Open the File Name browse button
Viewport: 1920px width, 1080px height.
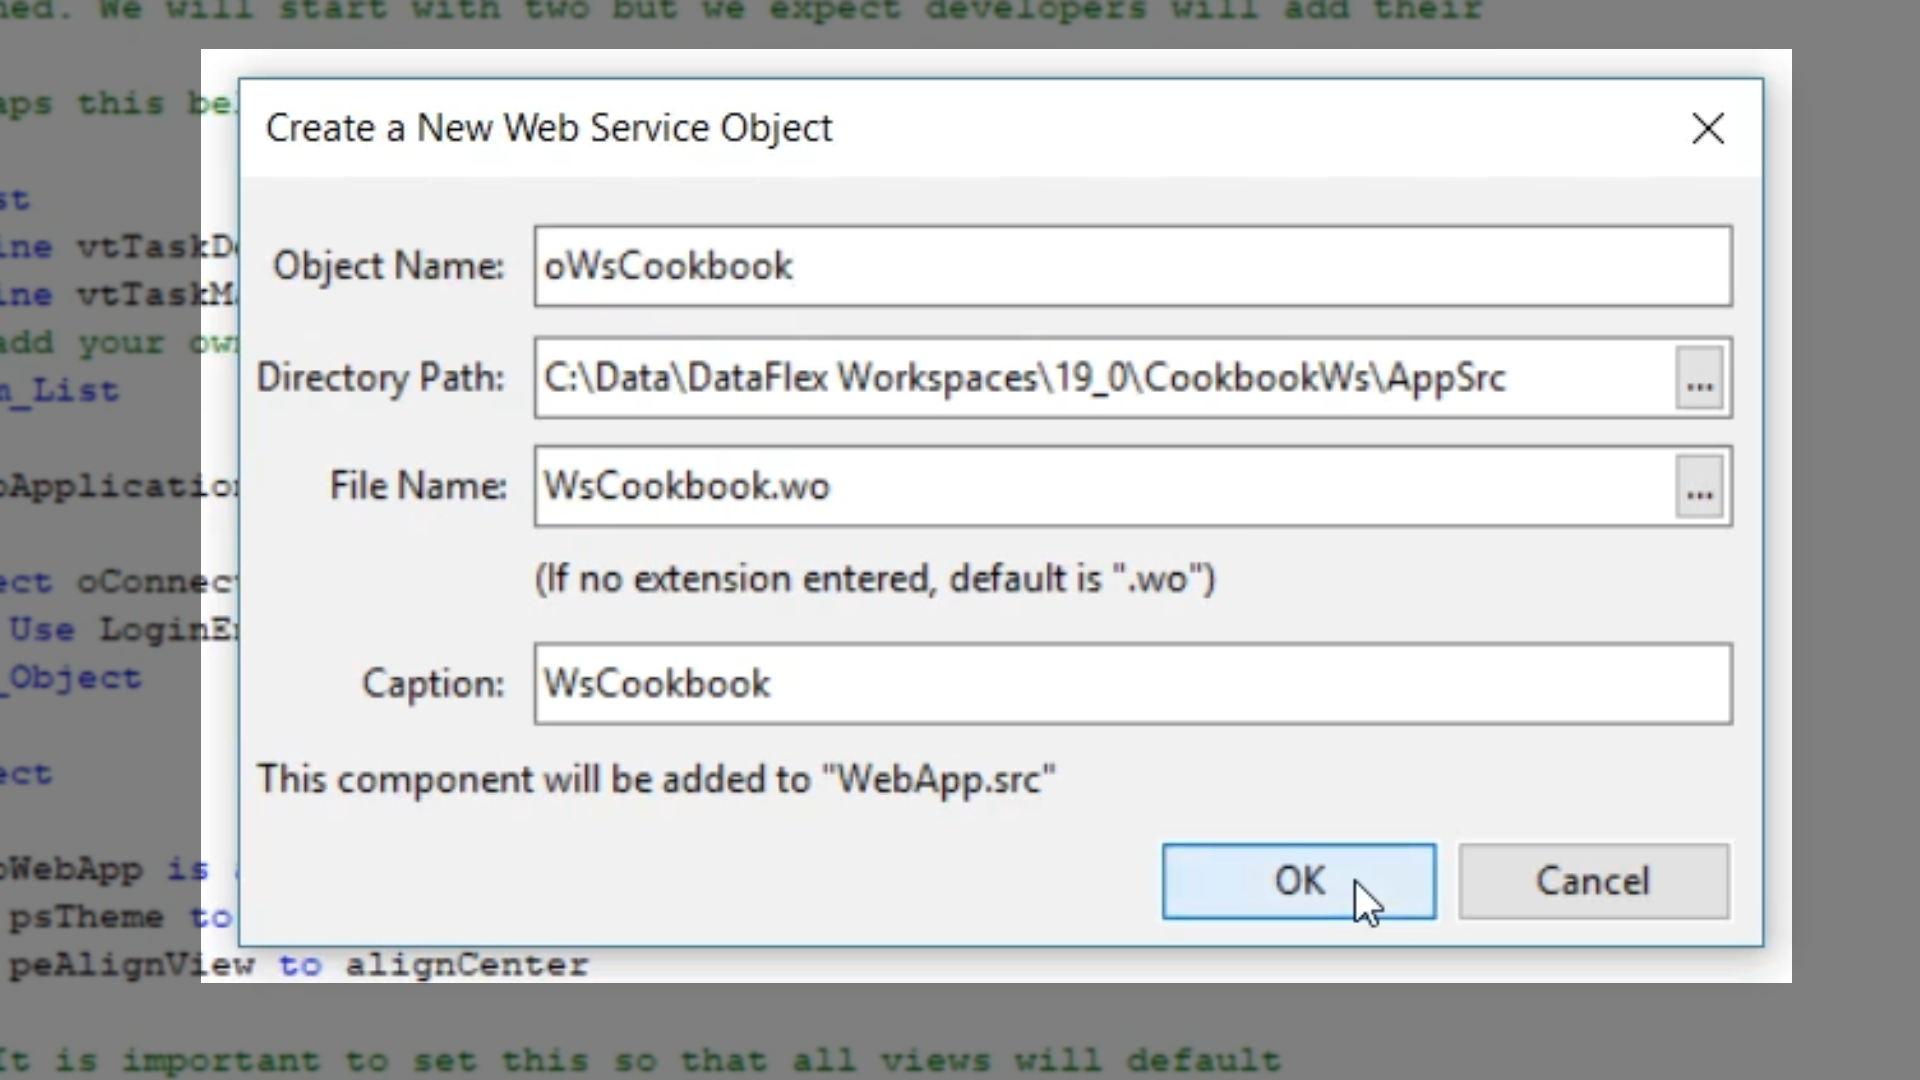pos(1699,488)
